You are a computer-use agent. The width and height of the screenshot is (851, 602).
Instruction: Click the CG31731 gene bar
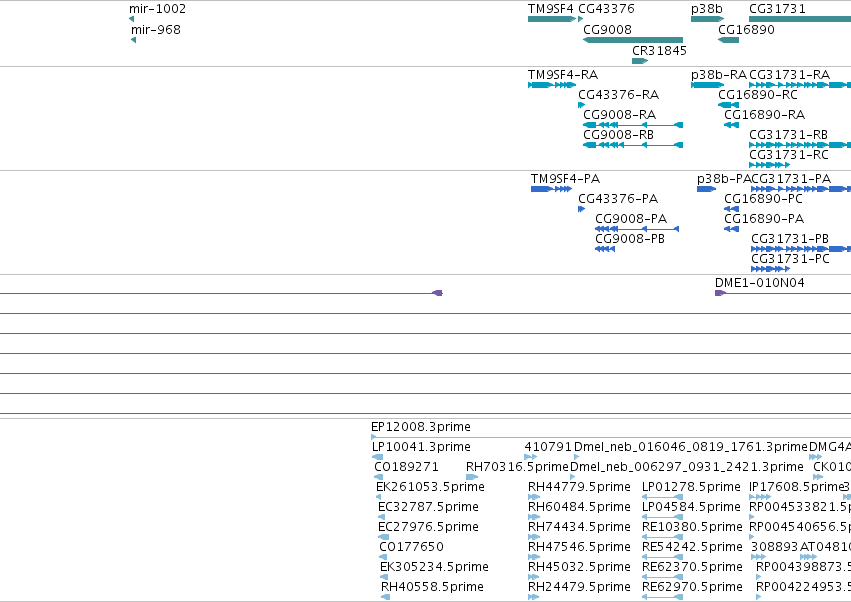[x=800, y=19]
